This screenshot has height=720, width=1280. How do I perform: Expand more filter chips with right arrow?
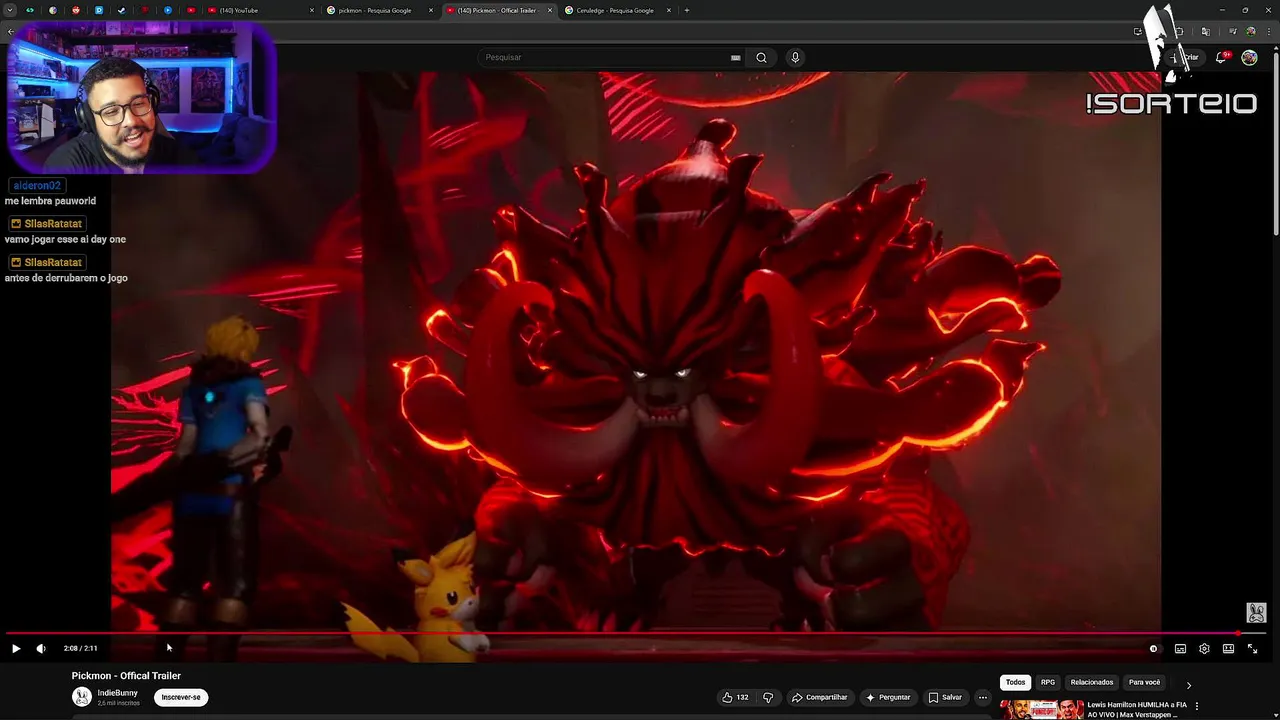[x=1188, y=685]
